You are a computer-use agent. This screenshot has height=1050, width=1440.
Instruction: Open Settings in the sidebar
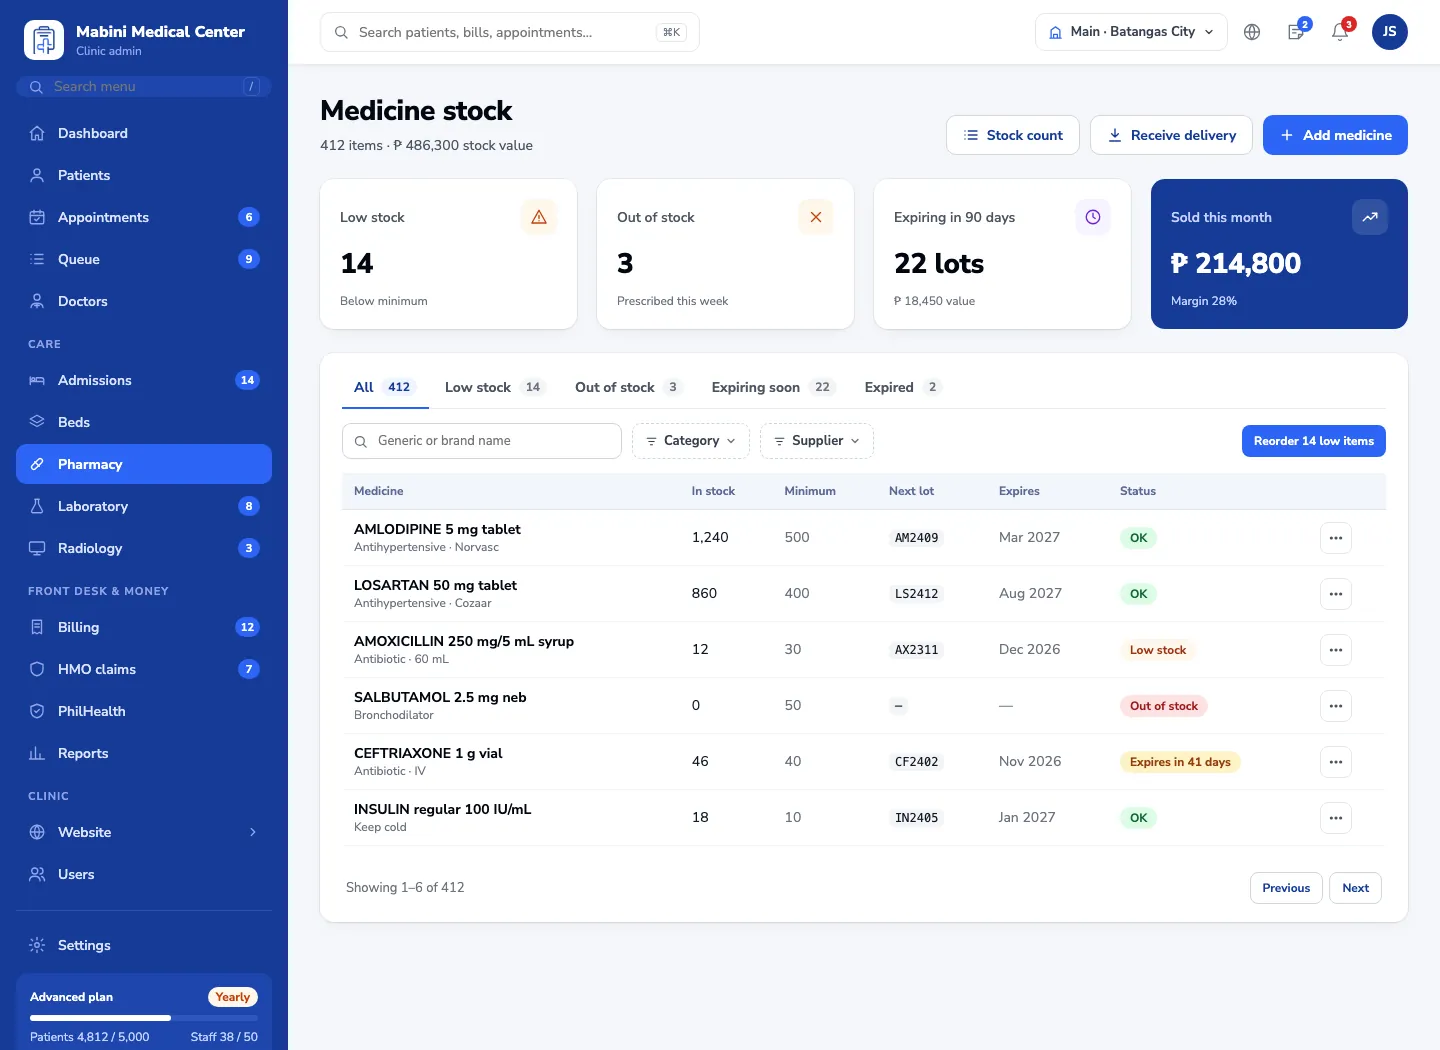144,945
